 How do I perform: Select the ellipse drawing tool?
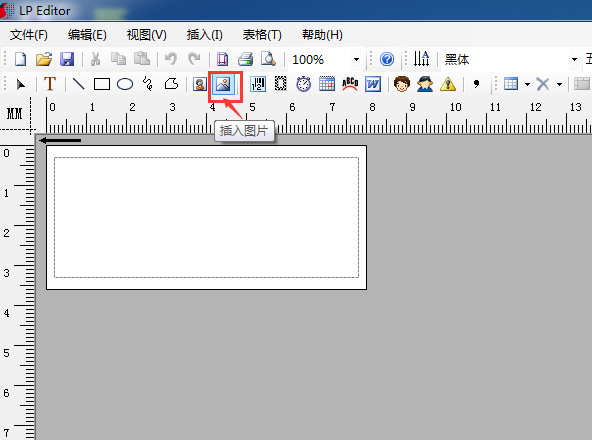125,84
